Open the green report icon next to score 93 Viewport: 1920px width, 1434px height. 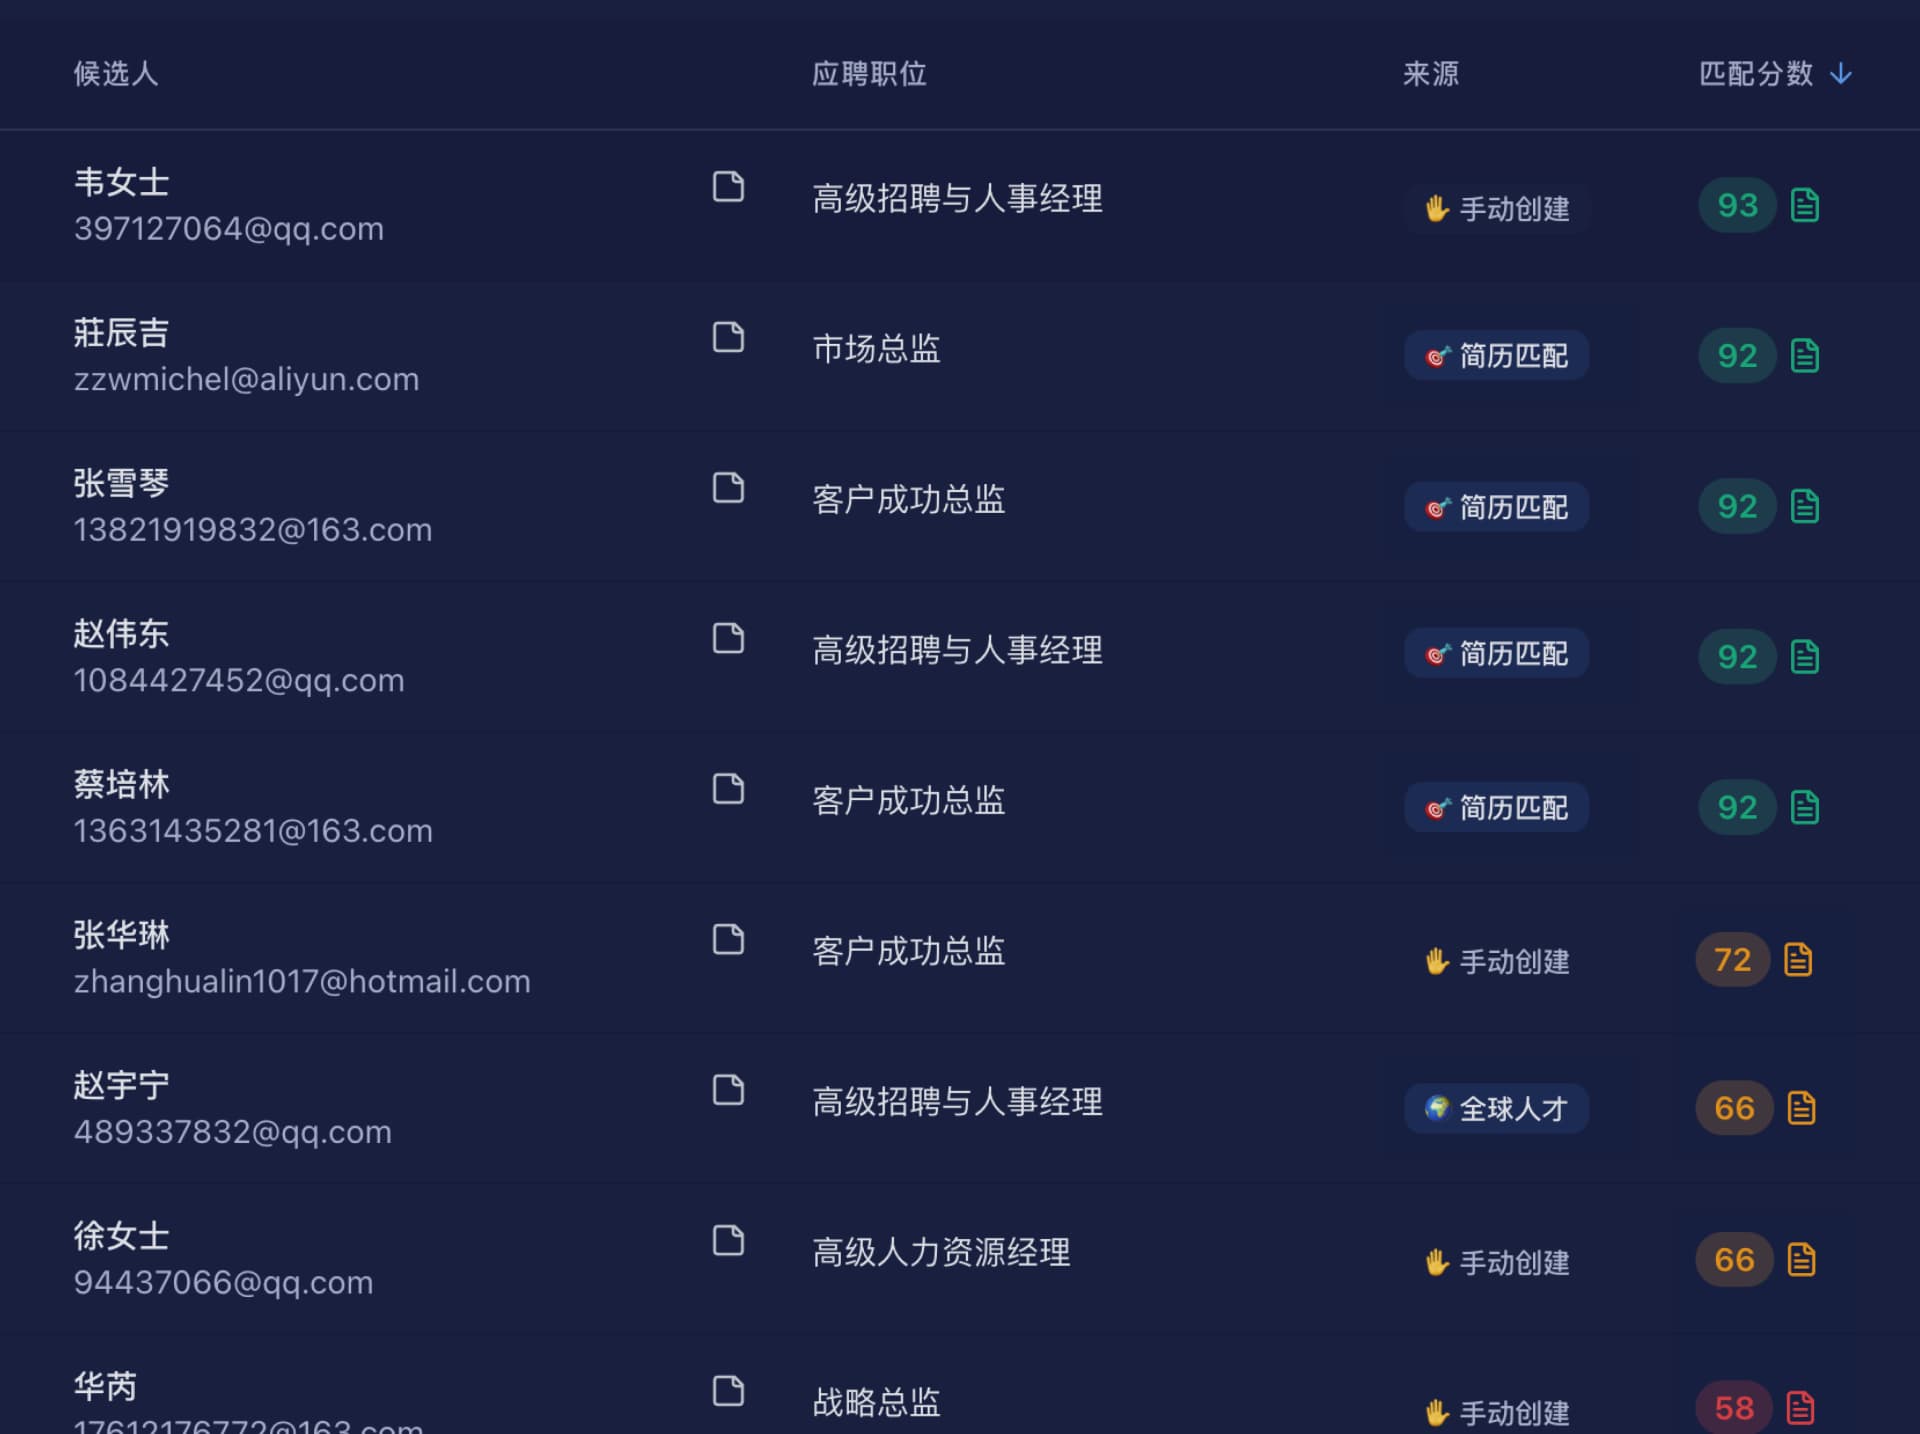click(1803, 205)
